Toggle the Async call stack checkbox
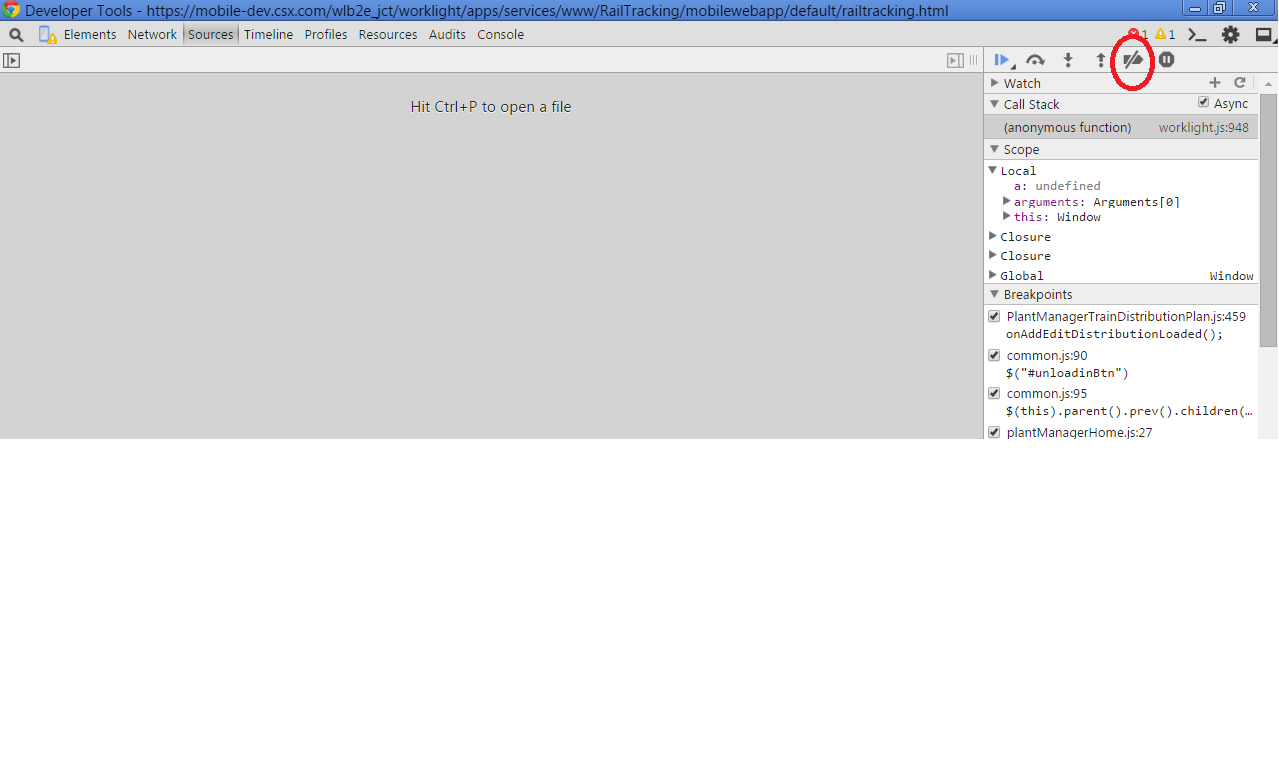This screenshot has height=757, width=1279. pos(1203,103)
